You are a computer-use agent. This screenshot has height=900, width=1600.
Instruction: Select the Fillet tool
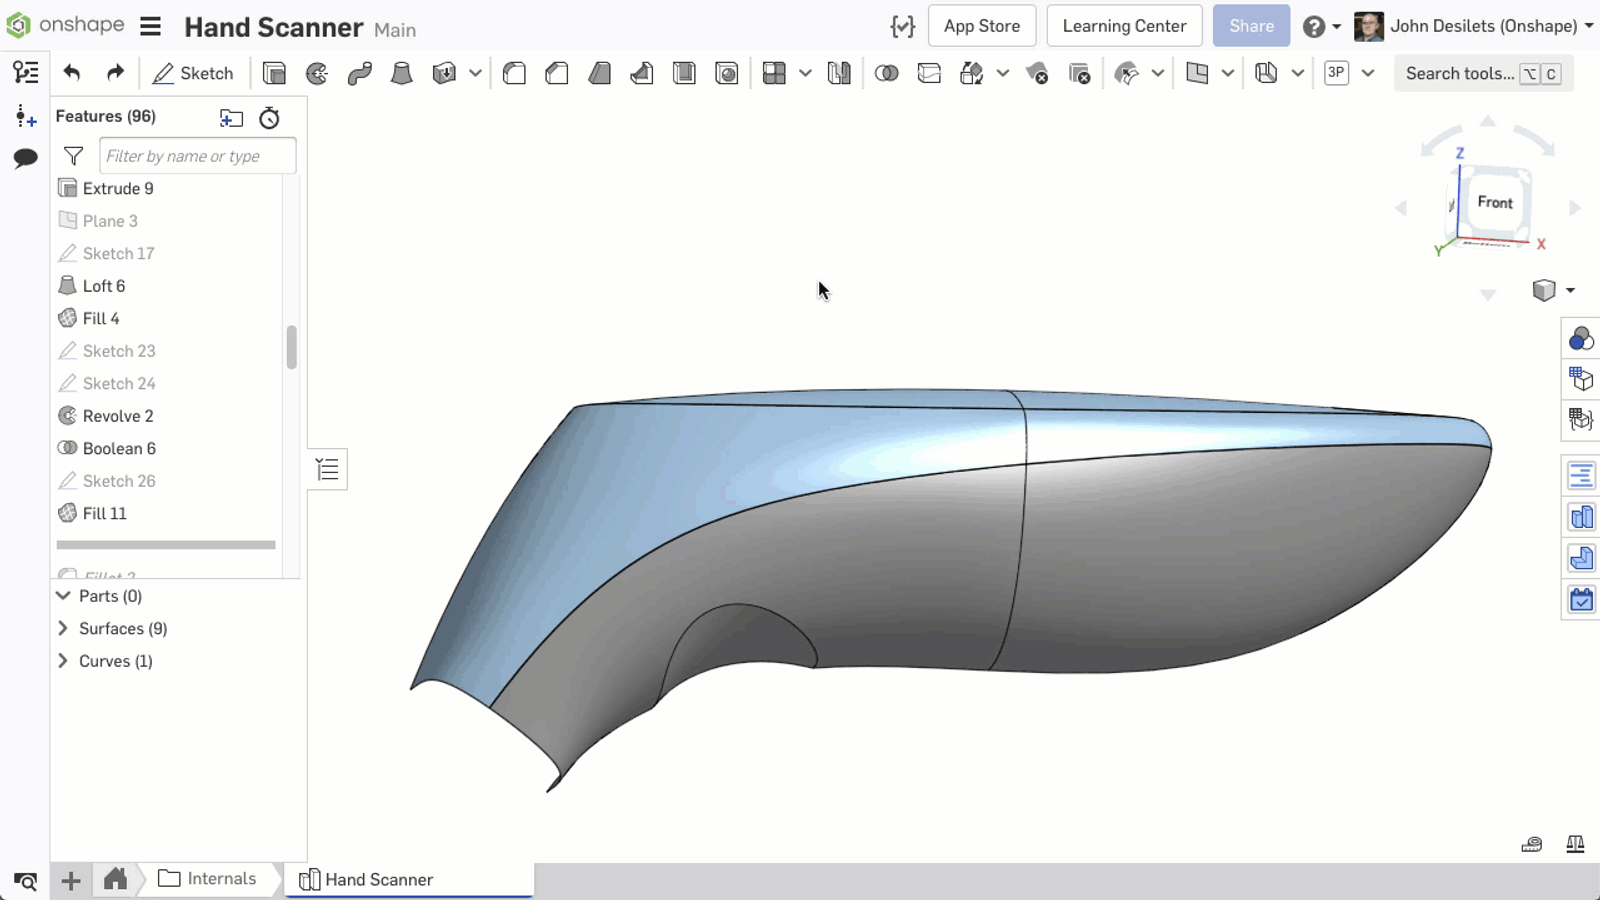pos(514,73)
